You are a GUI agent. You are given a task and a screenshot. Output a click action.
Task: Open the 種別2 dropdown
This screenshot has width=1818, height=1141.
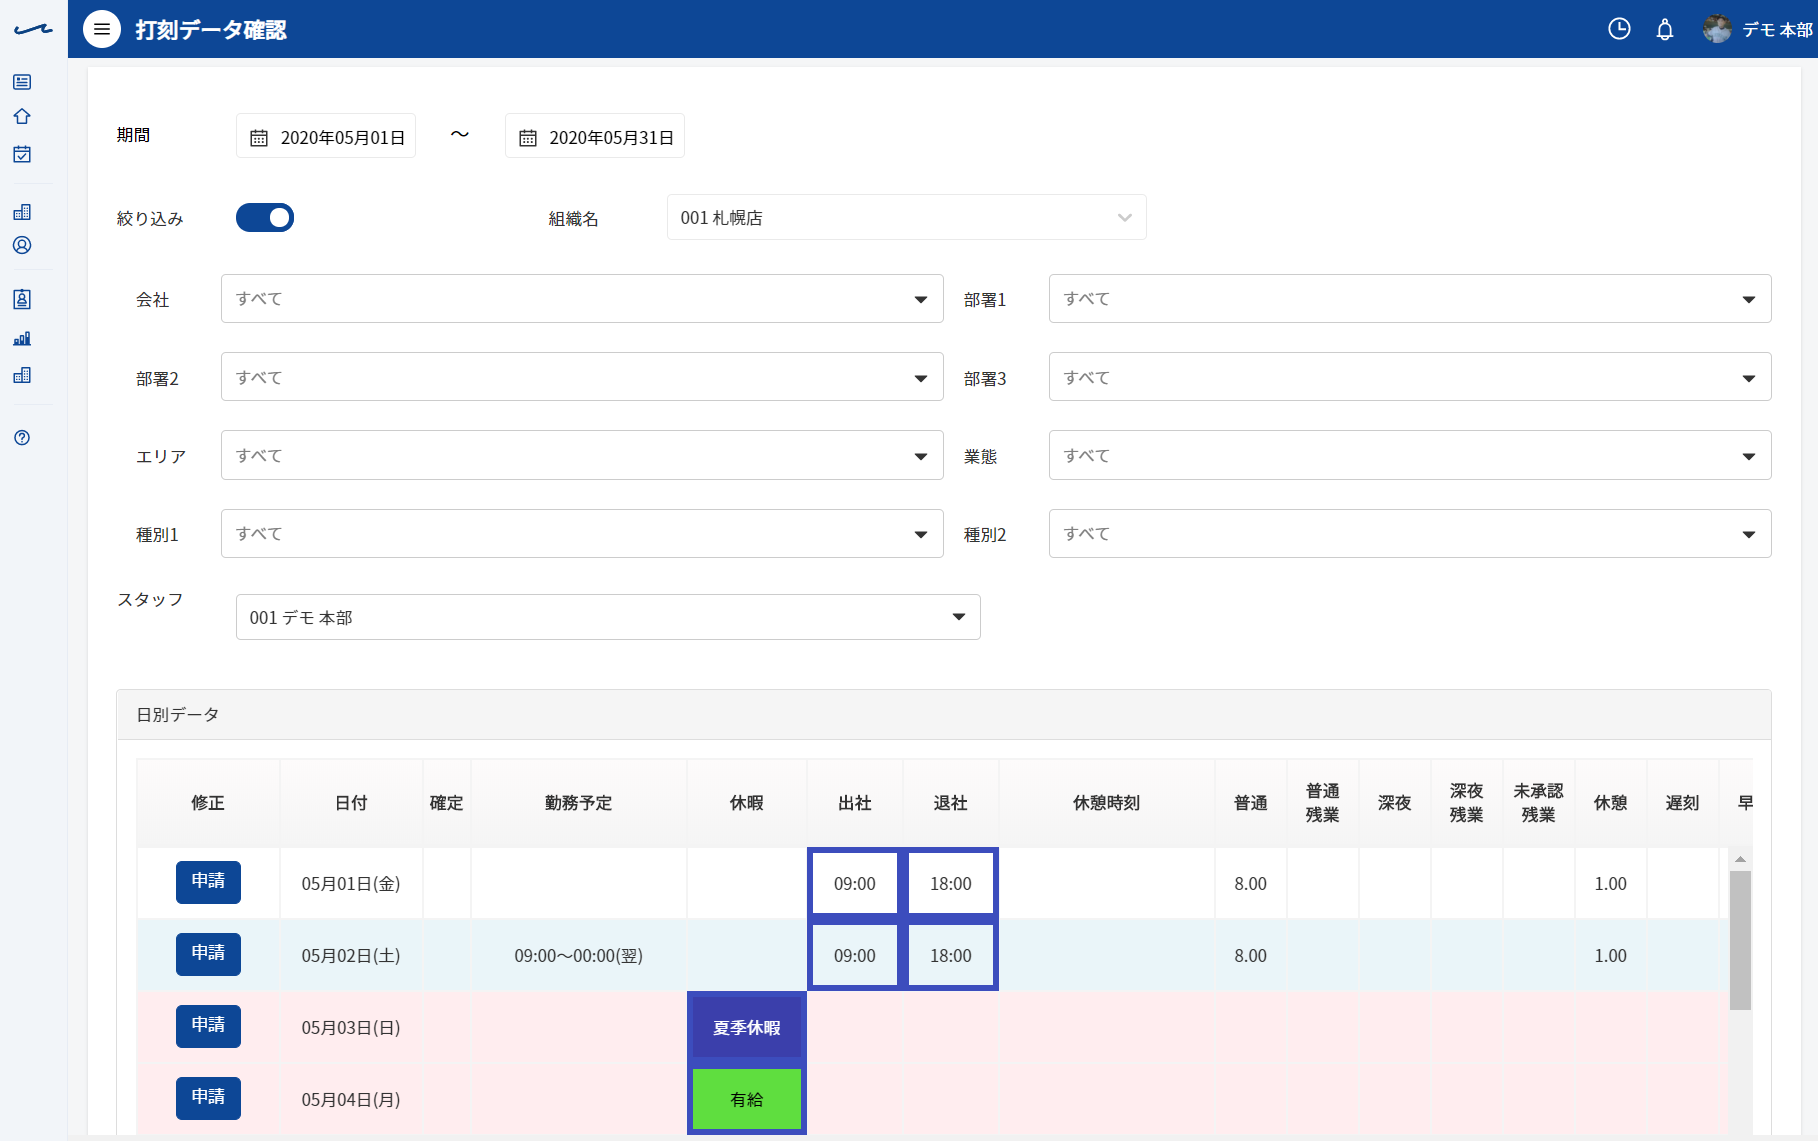(x=1410, y=534)
